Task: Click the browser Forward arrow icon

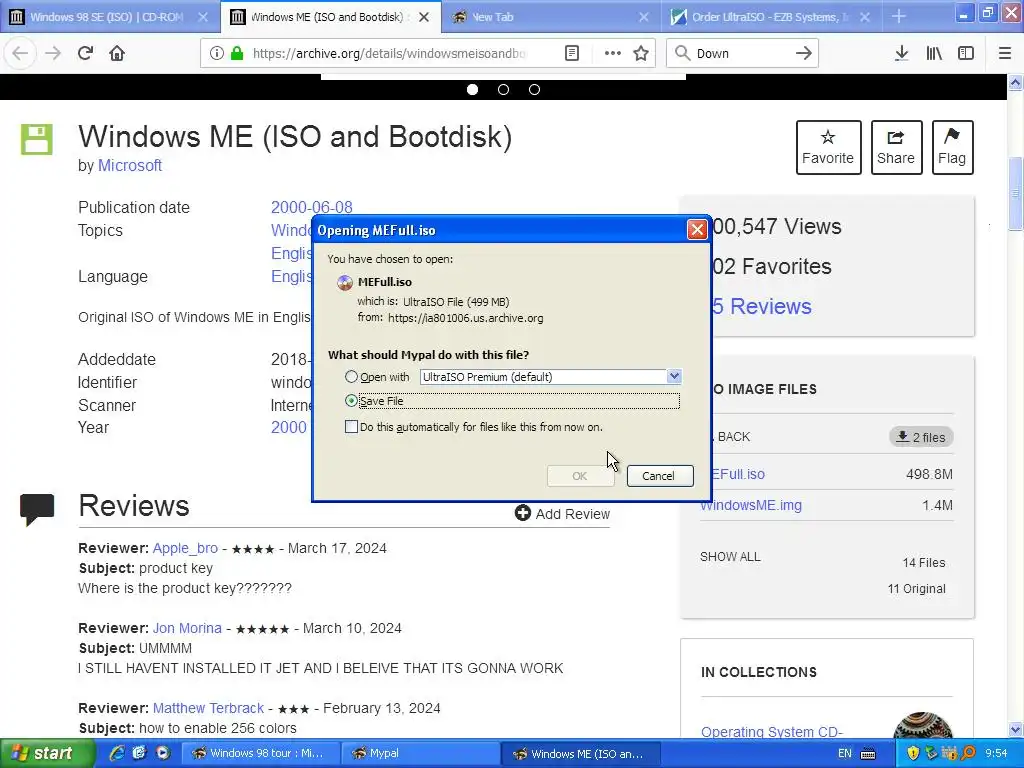Action: coord(53,54)
